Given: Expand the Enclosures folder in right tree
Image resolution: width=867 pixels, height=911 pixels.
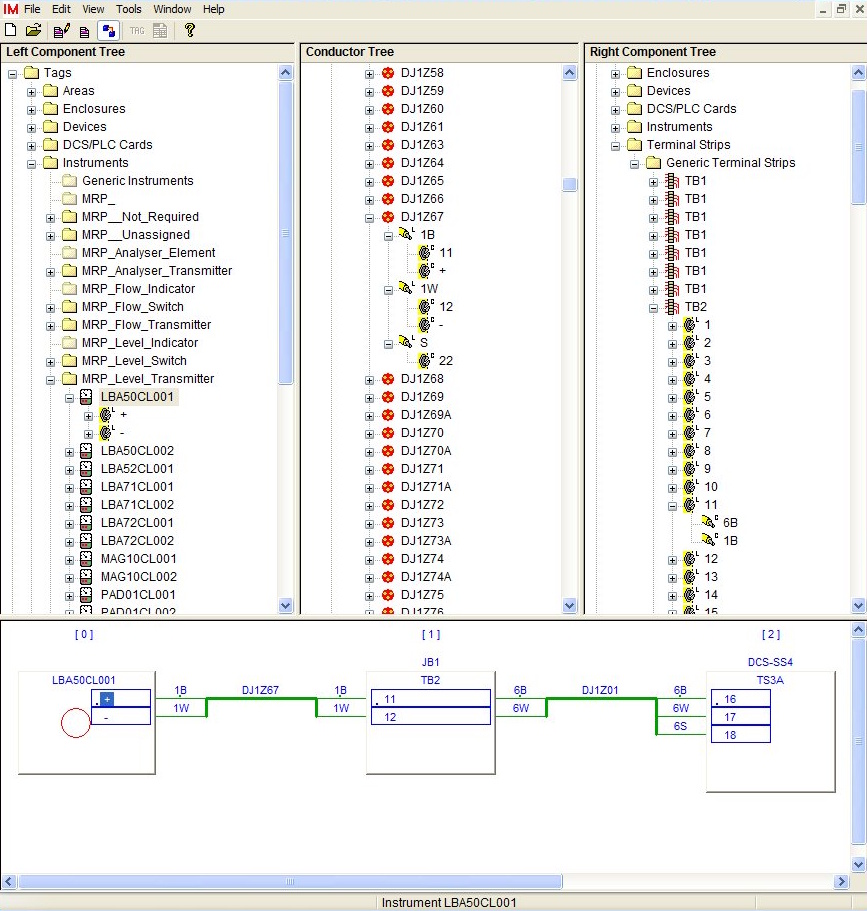Looking at the screenshot, I should (615, 74).
